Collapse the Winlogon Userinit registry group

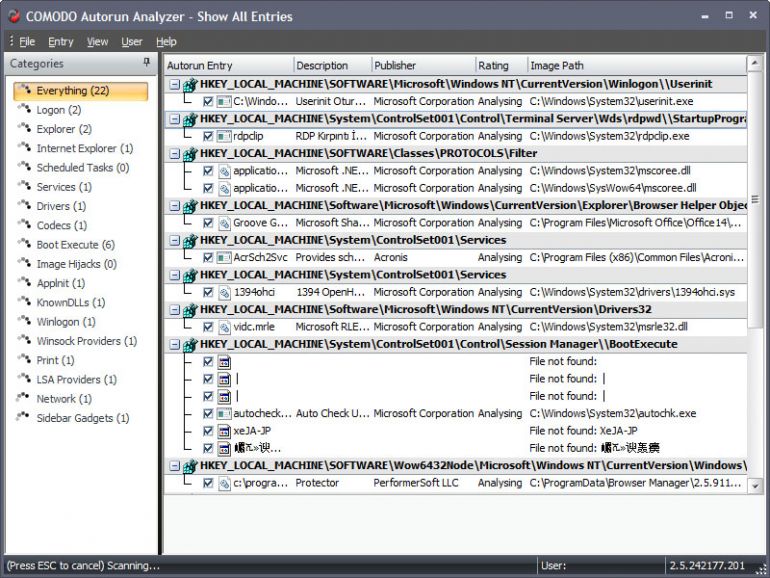(x=174, y=84)
